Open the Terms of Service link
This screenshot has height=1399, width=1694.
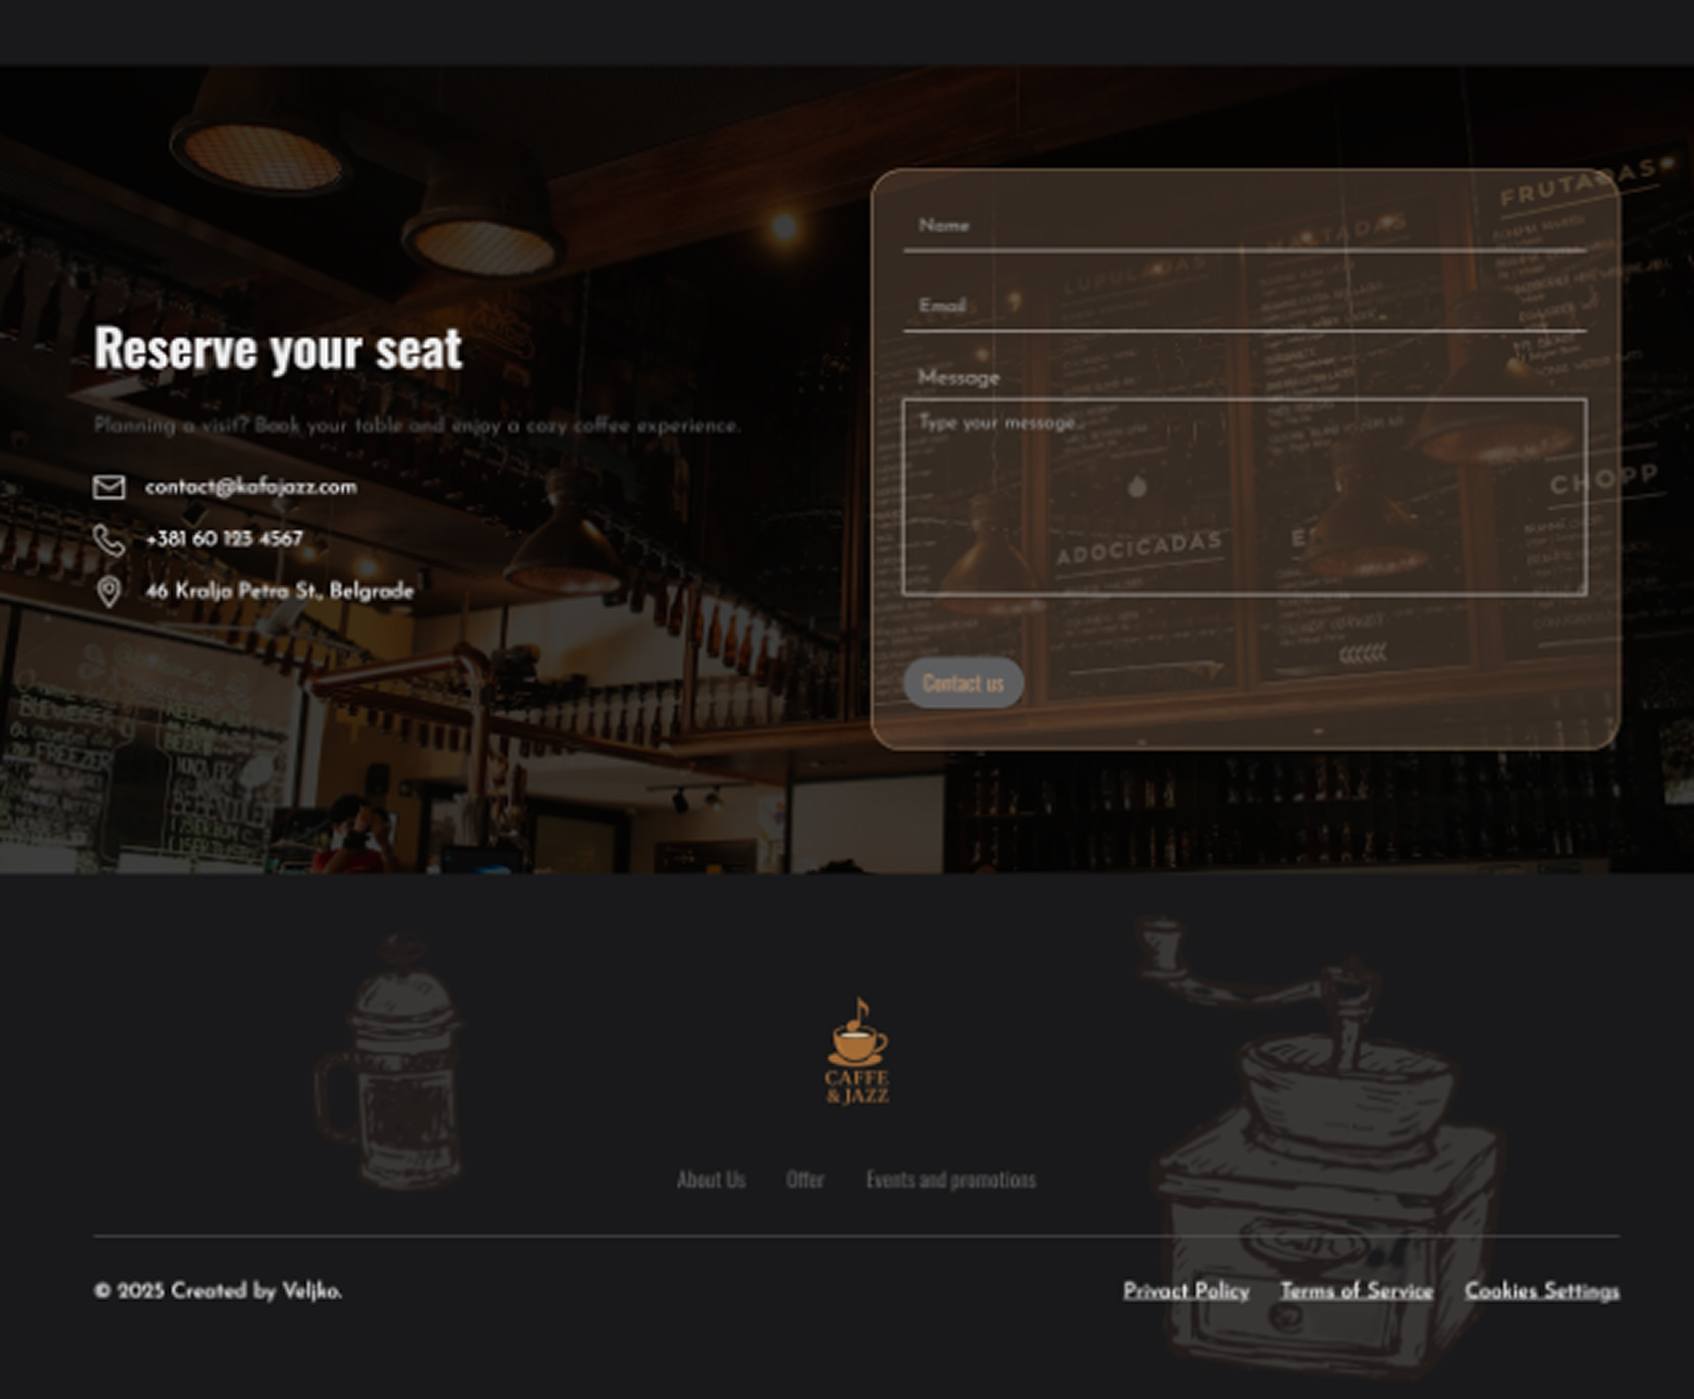pyautogui.click(x=1357, y=1291)
